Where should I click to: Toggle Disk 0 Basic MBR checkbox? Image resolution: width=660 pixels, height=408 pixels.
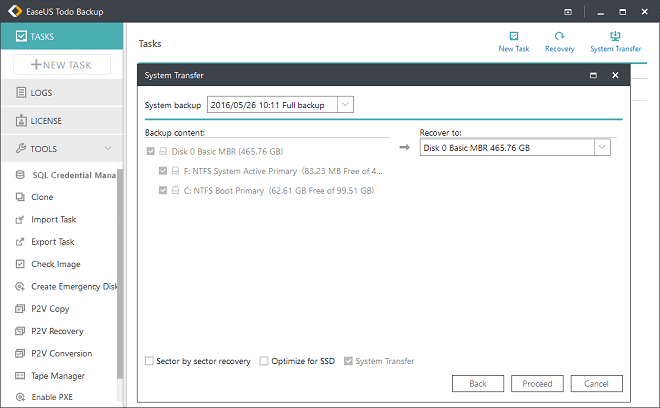[151, 151]
